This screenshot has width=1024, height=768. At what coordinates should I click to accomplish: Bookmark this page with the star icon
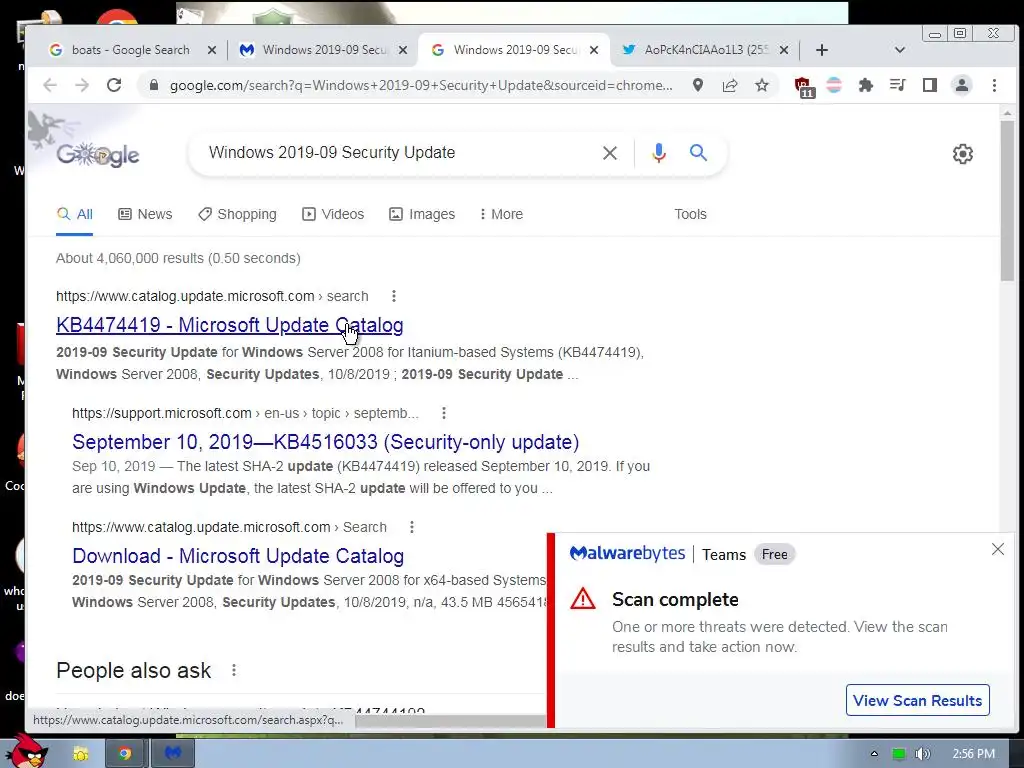[x=761, y=86]
